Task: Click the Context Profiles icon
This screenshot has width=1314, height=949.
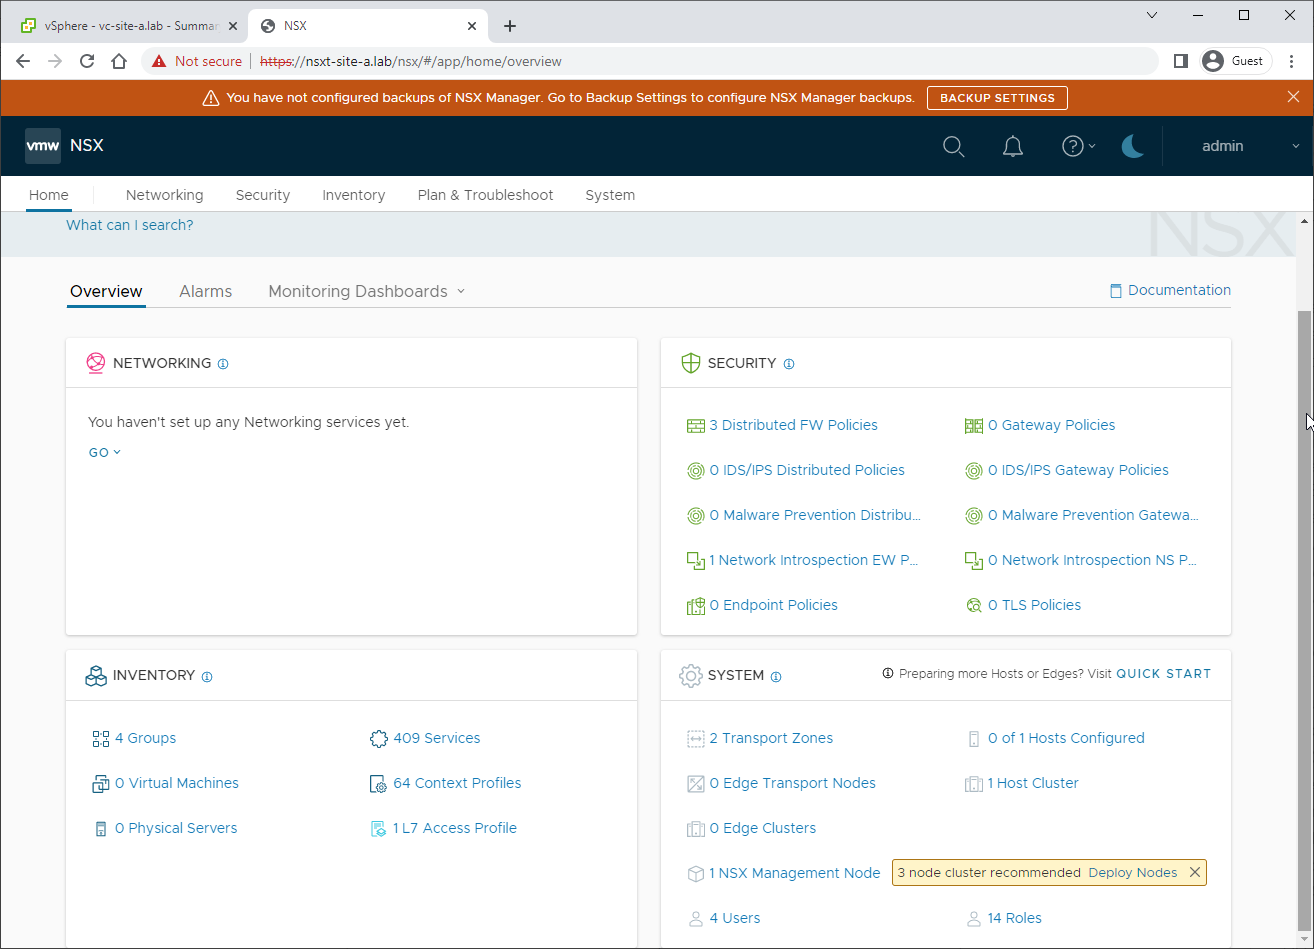Action: pyautogui.click(x=378, y=784)
